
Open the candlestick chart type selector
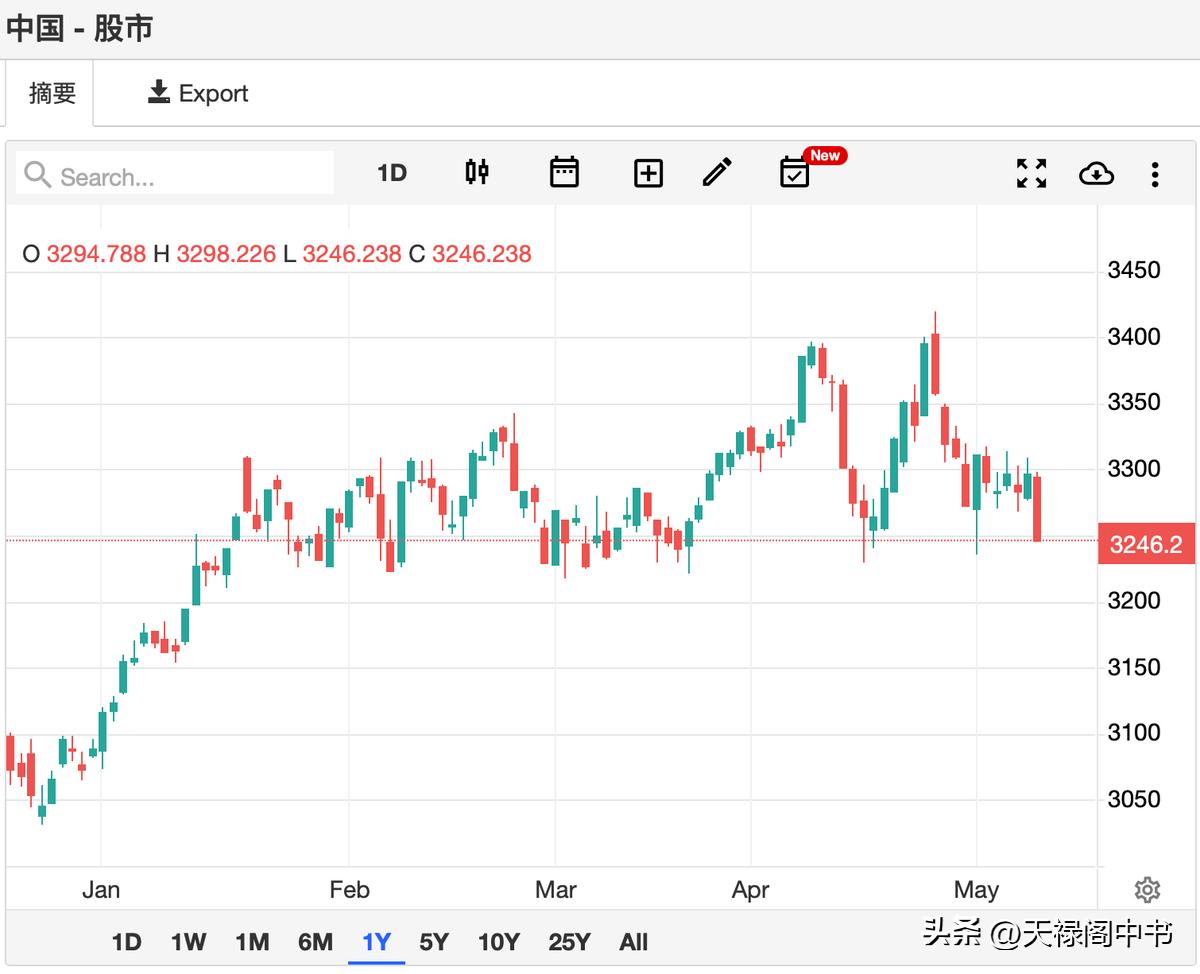pyautogui.click(x=477, y=173)
